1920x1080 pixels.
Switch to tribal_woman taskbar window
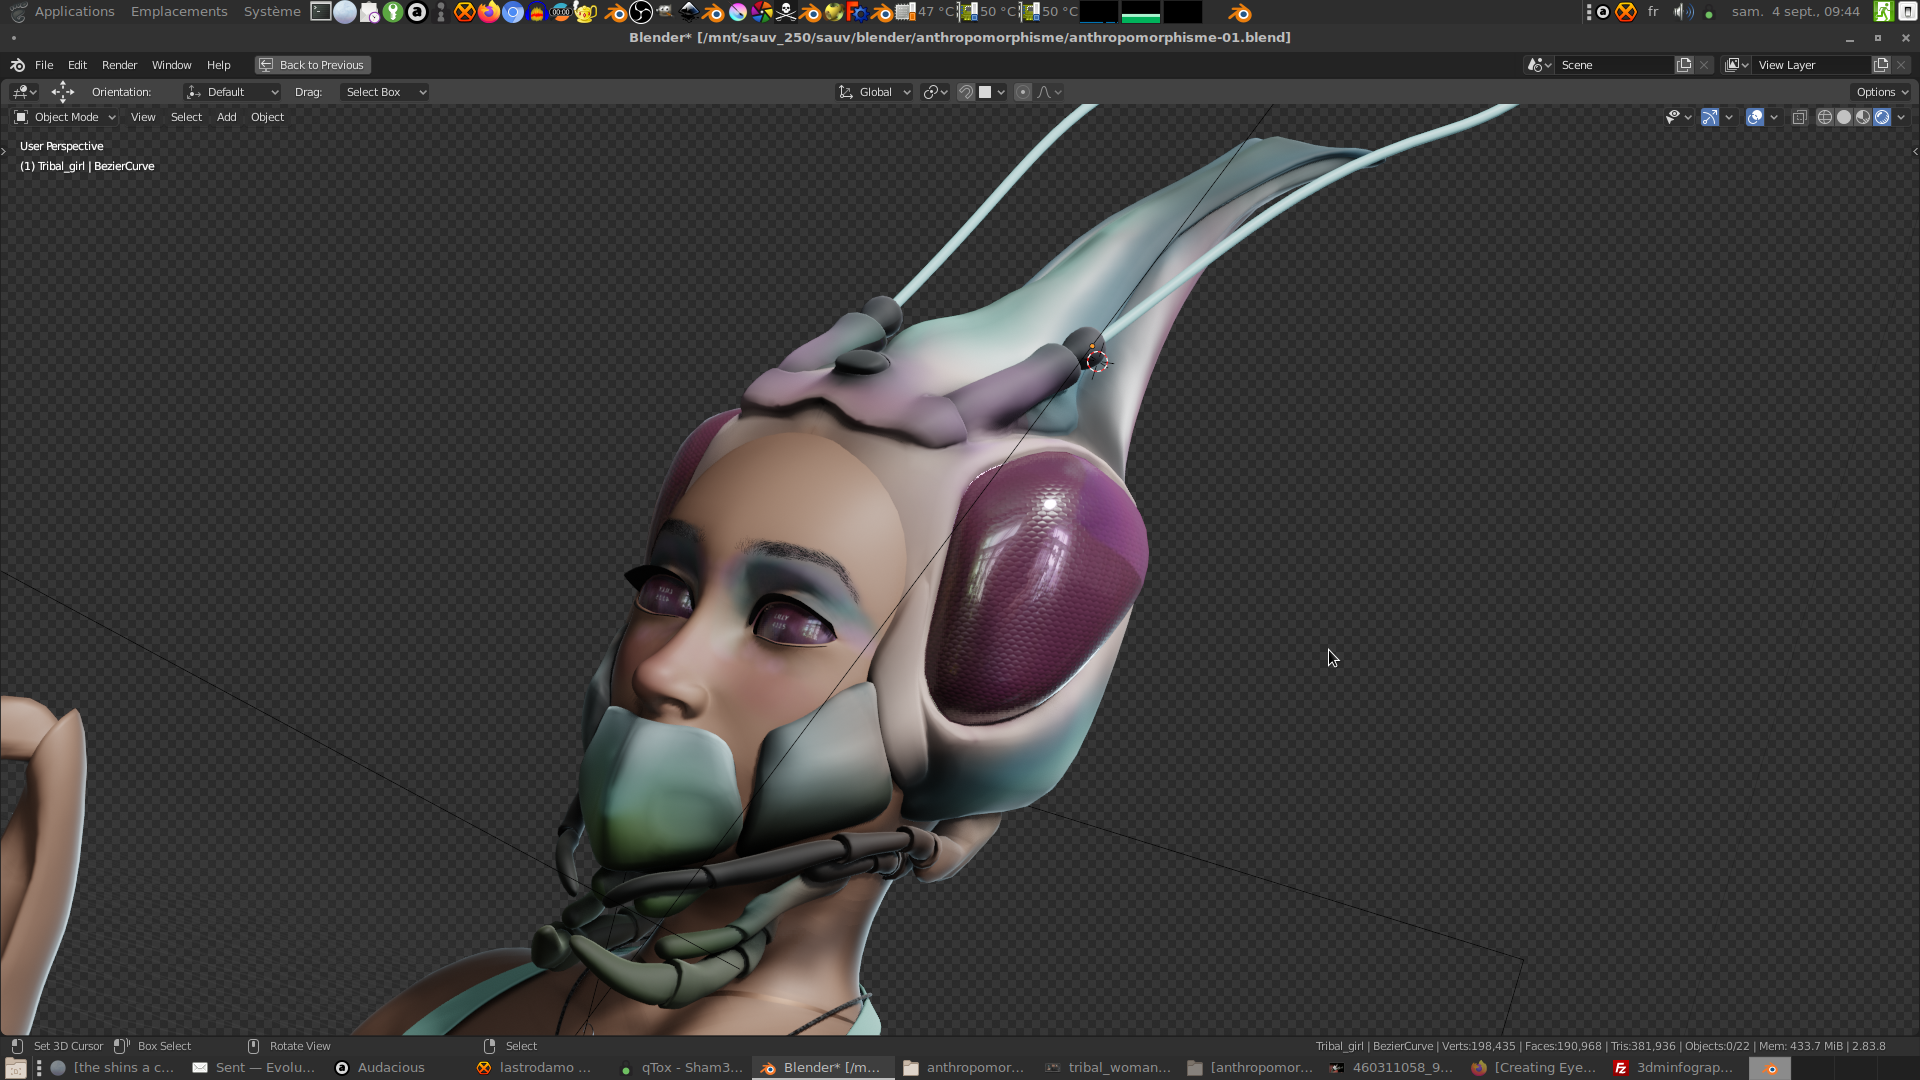coord(1108,1068)
